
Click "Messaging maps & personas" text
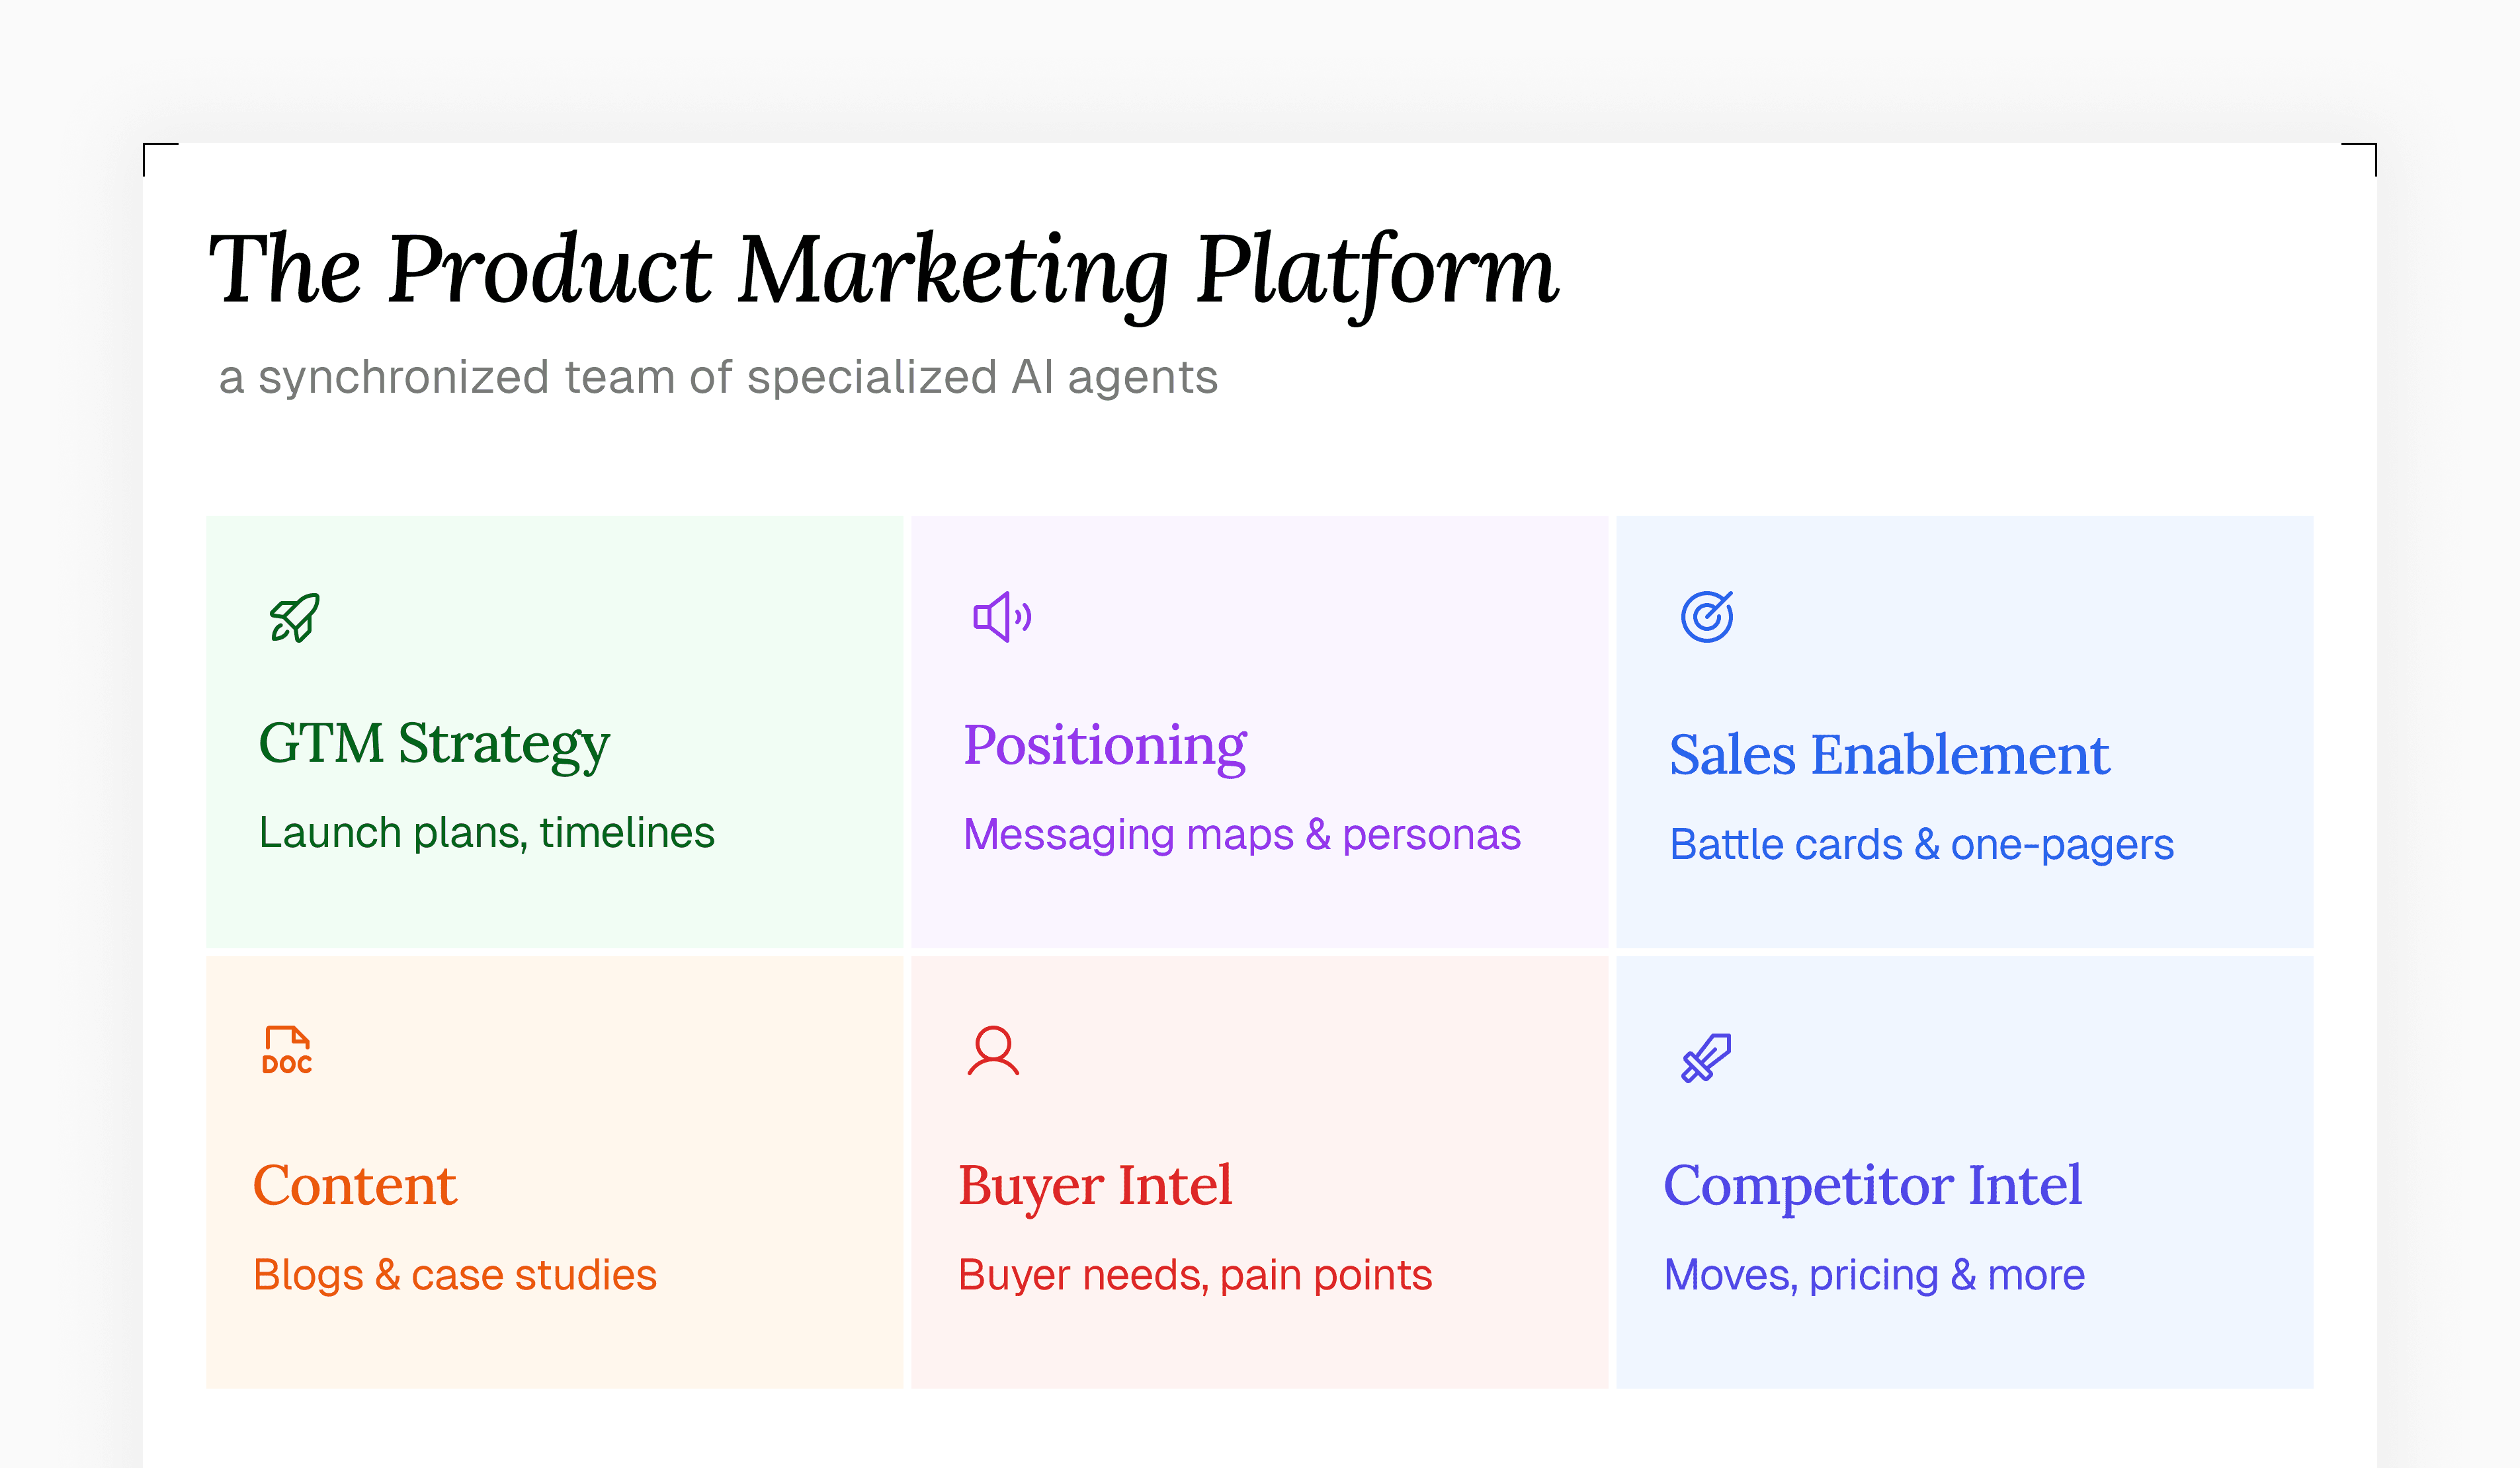coord(1241,835)
